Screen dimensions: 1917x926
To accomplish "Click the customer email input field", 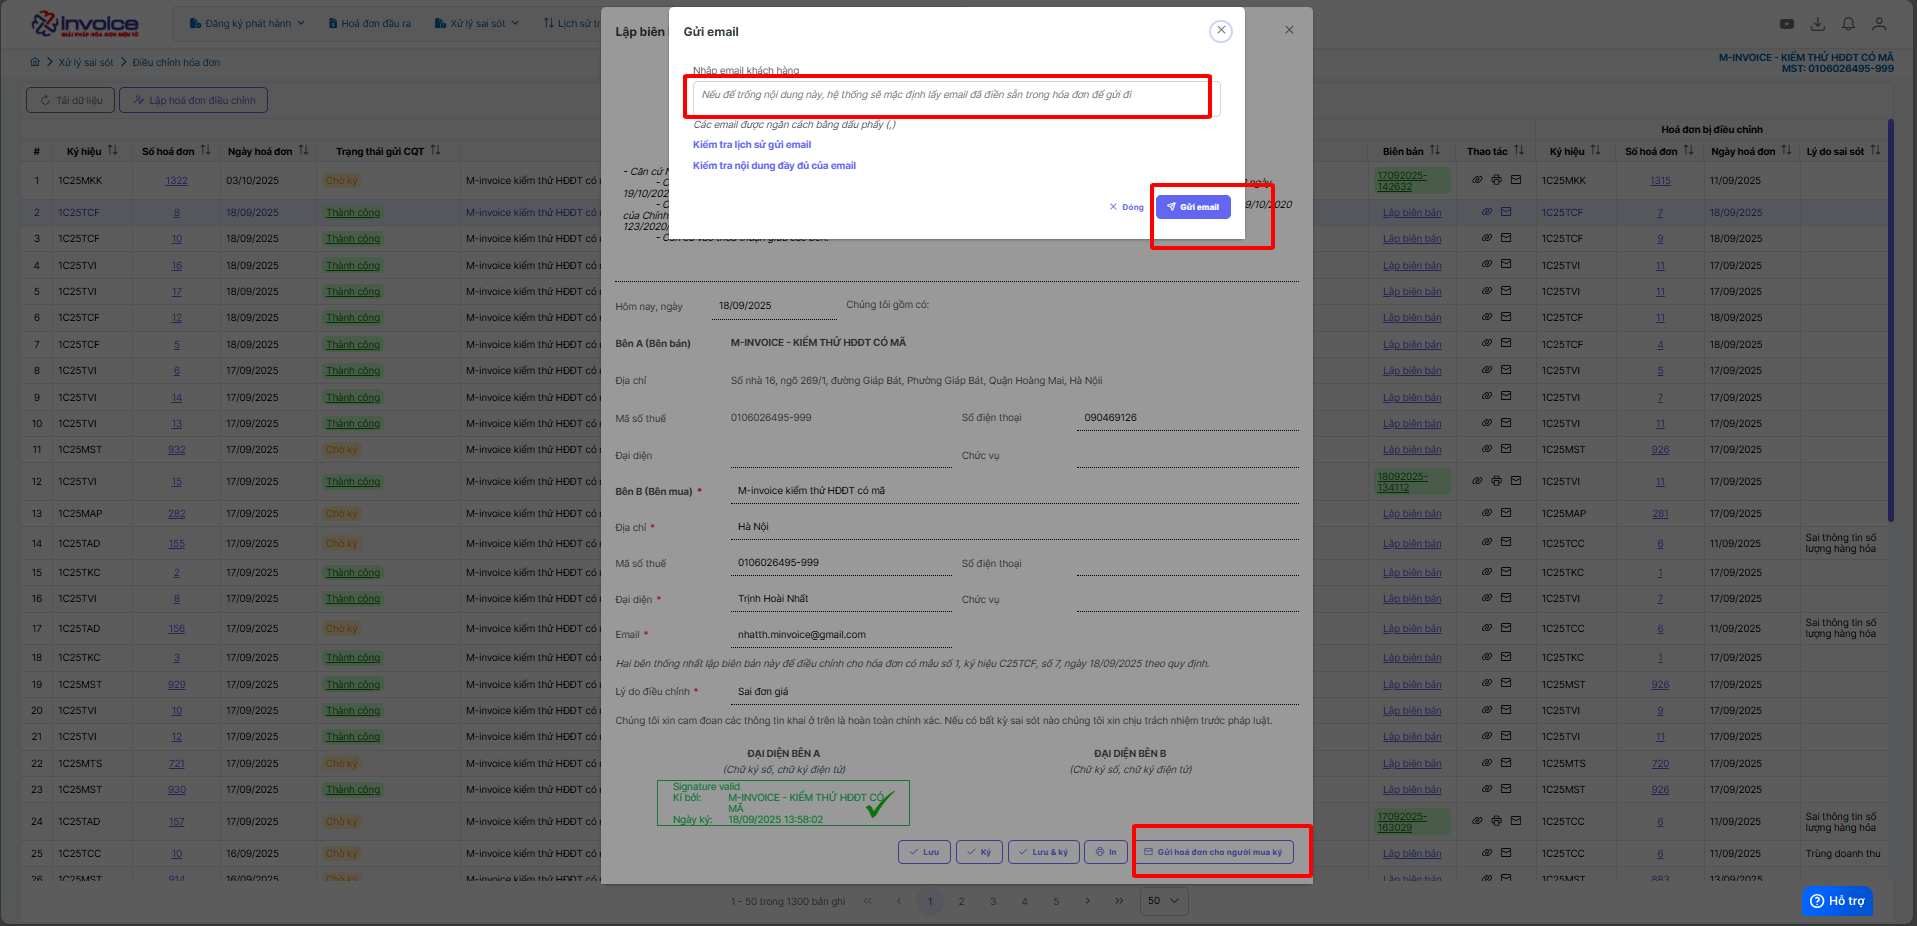I will pyautogui.click(x=950, y=96).
